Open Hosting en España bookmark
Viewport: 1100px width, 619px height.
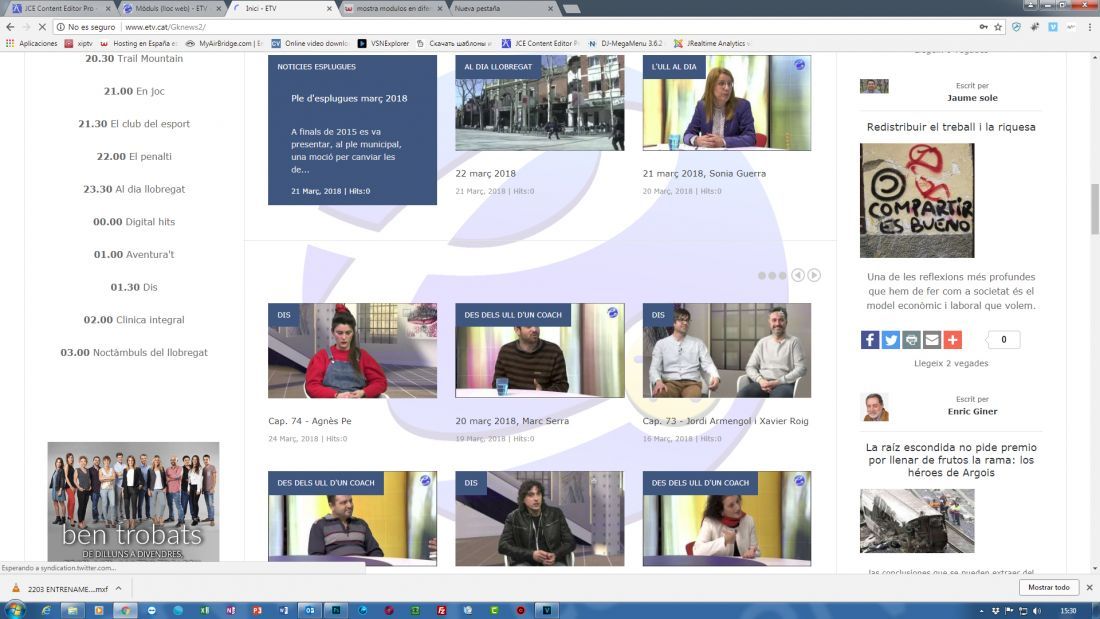pyautogui.click(x=139, y=44)
